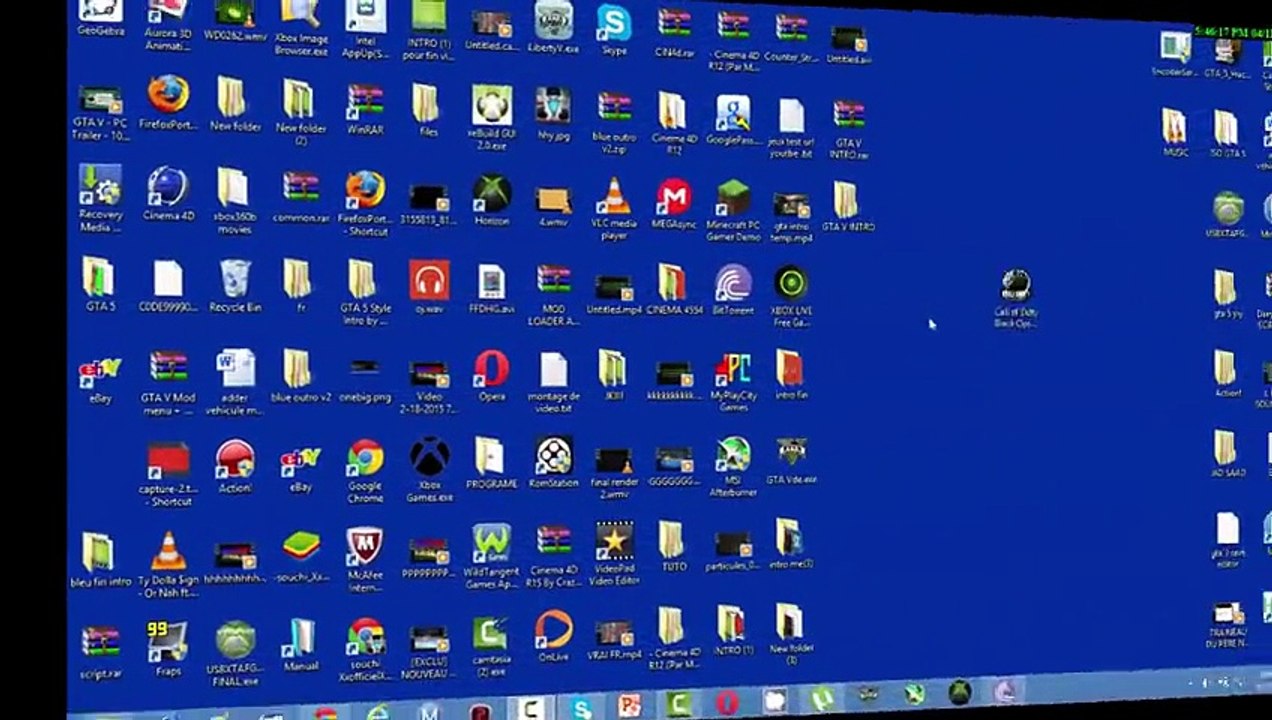Select the Recycle Bin icon
This screenshot has height=720, width=1272.
click(235, 285)
